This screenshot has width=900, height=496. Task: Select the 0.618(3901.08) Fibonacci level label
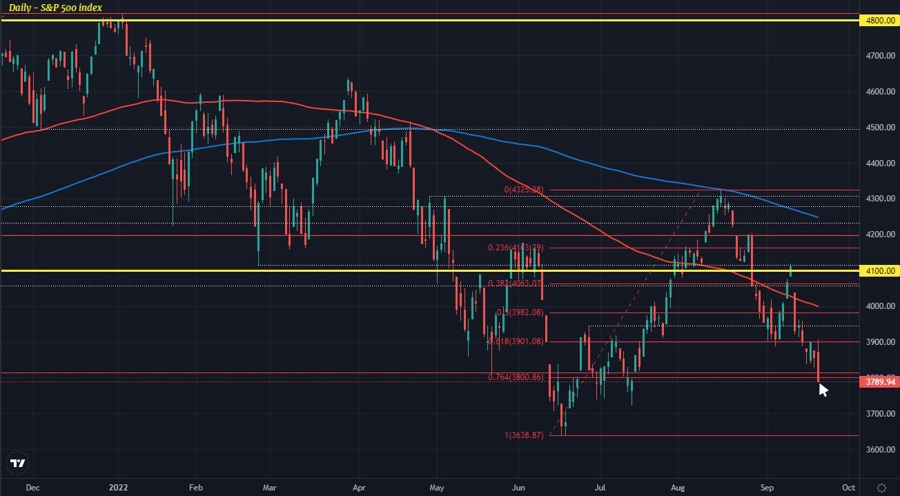point(515,341)
